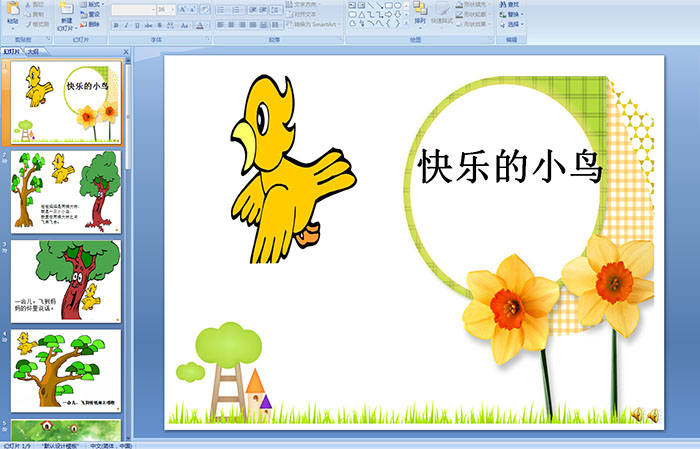
Task: Click the Find (查找) binoculars icon
Action: click(503, 4)
